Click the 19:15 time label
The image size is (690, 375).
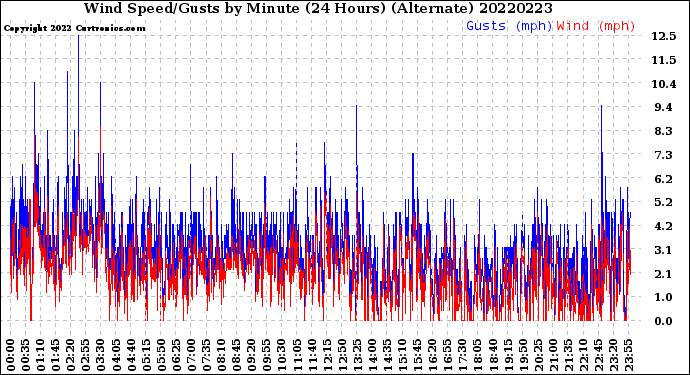508,355
